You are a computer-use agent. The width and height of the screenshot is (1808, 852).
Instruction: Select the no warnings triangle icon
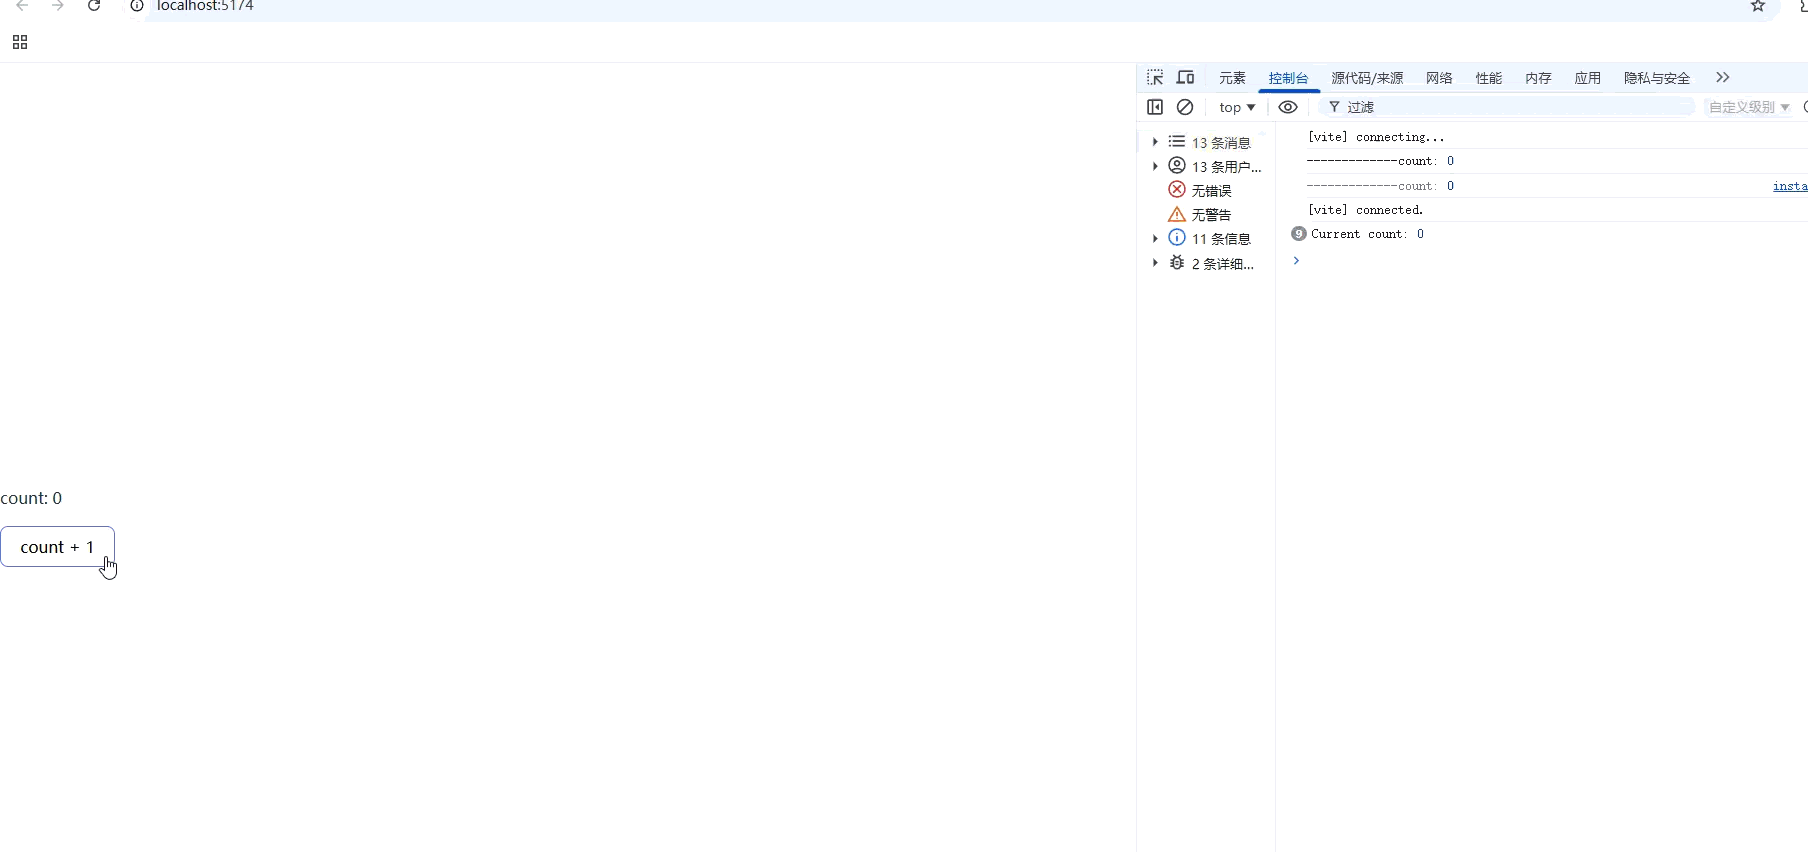tap(1177, 214)
